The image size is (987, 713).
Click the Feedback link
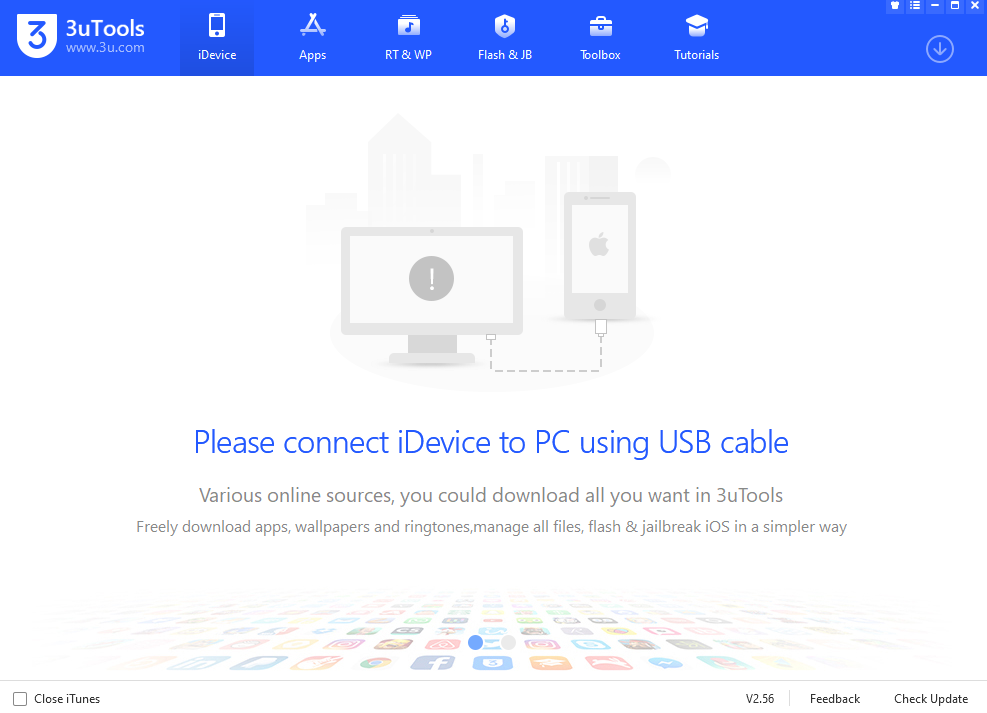(835, 699)
